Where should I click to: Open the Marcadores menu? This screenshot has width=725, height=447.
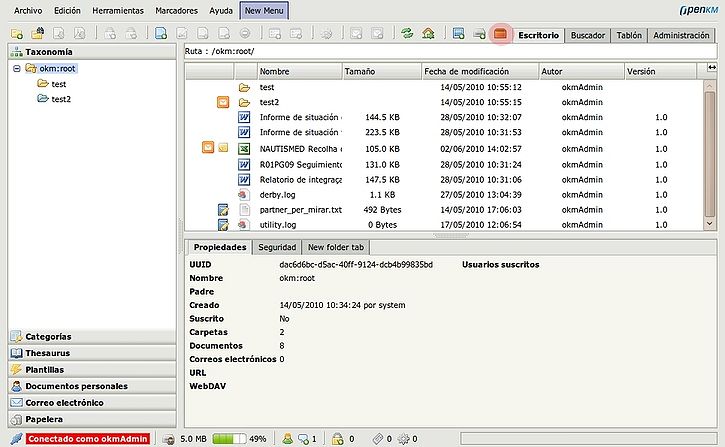(x=176, y=11)
